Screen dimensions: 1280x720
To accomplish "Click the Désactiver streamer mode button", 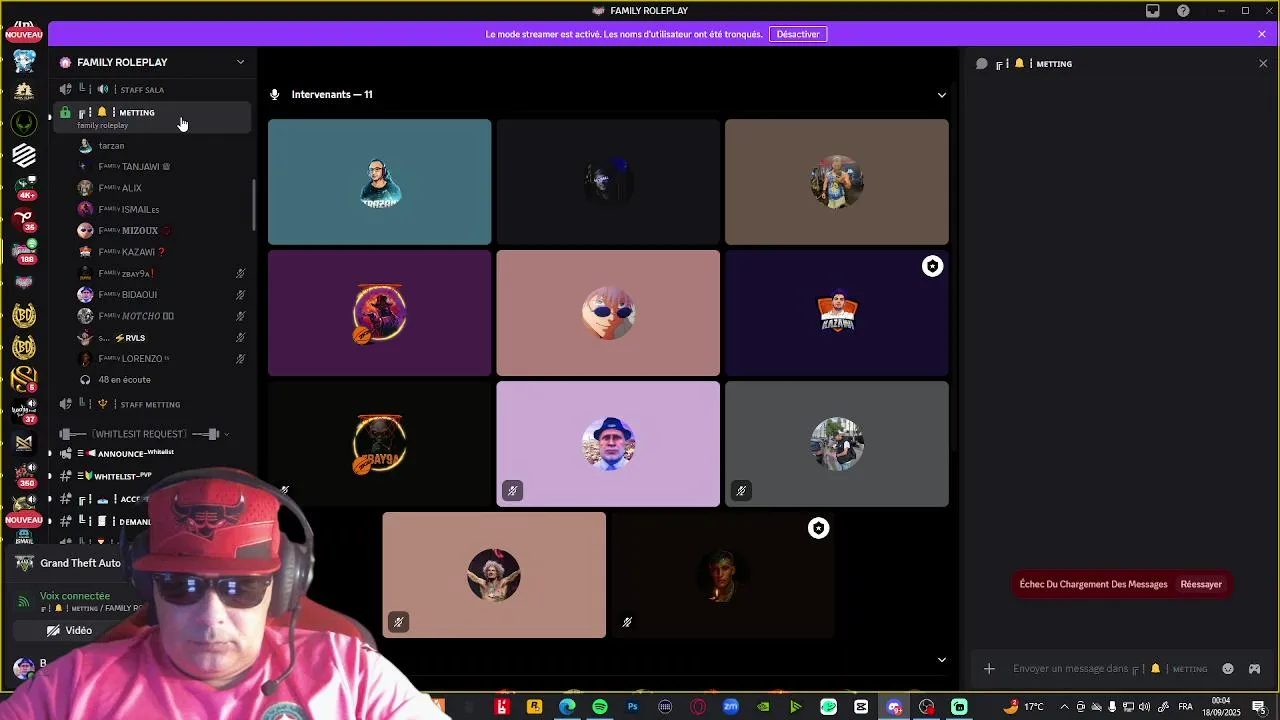I will click(x=798, y=34).
